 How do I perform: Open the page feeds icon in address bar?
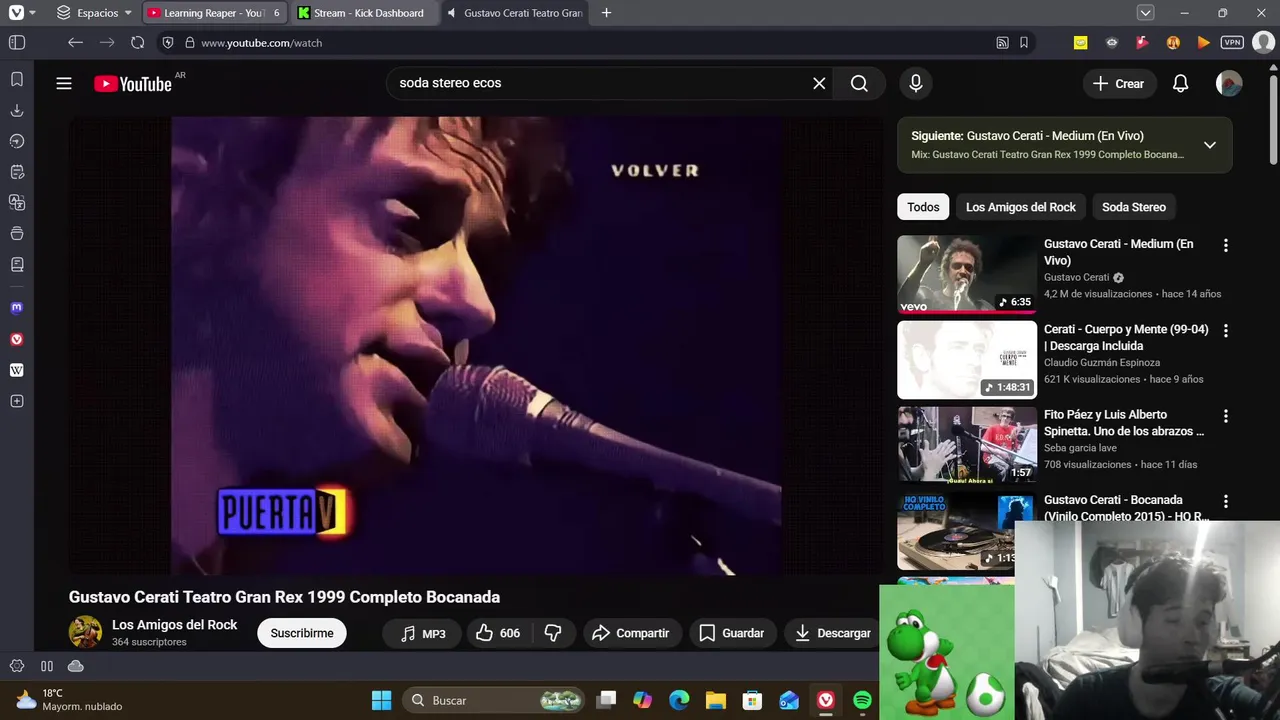(x=1002, y=43)
